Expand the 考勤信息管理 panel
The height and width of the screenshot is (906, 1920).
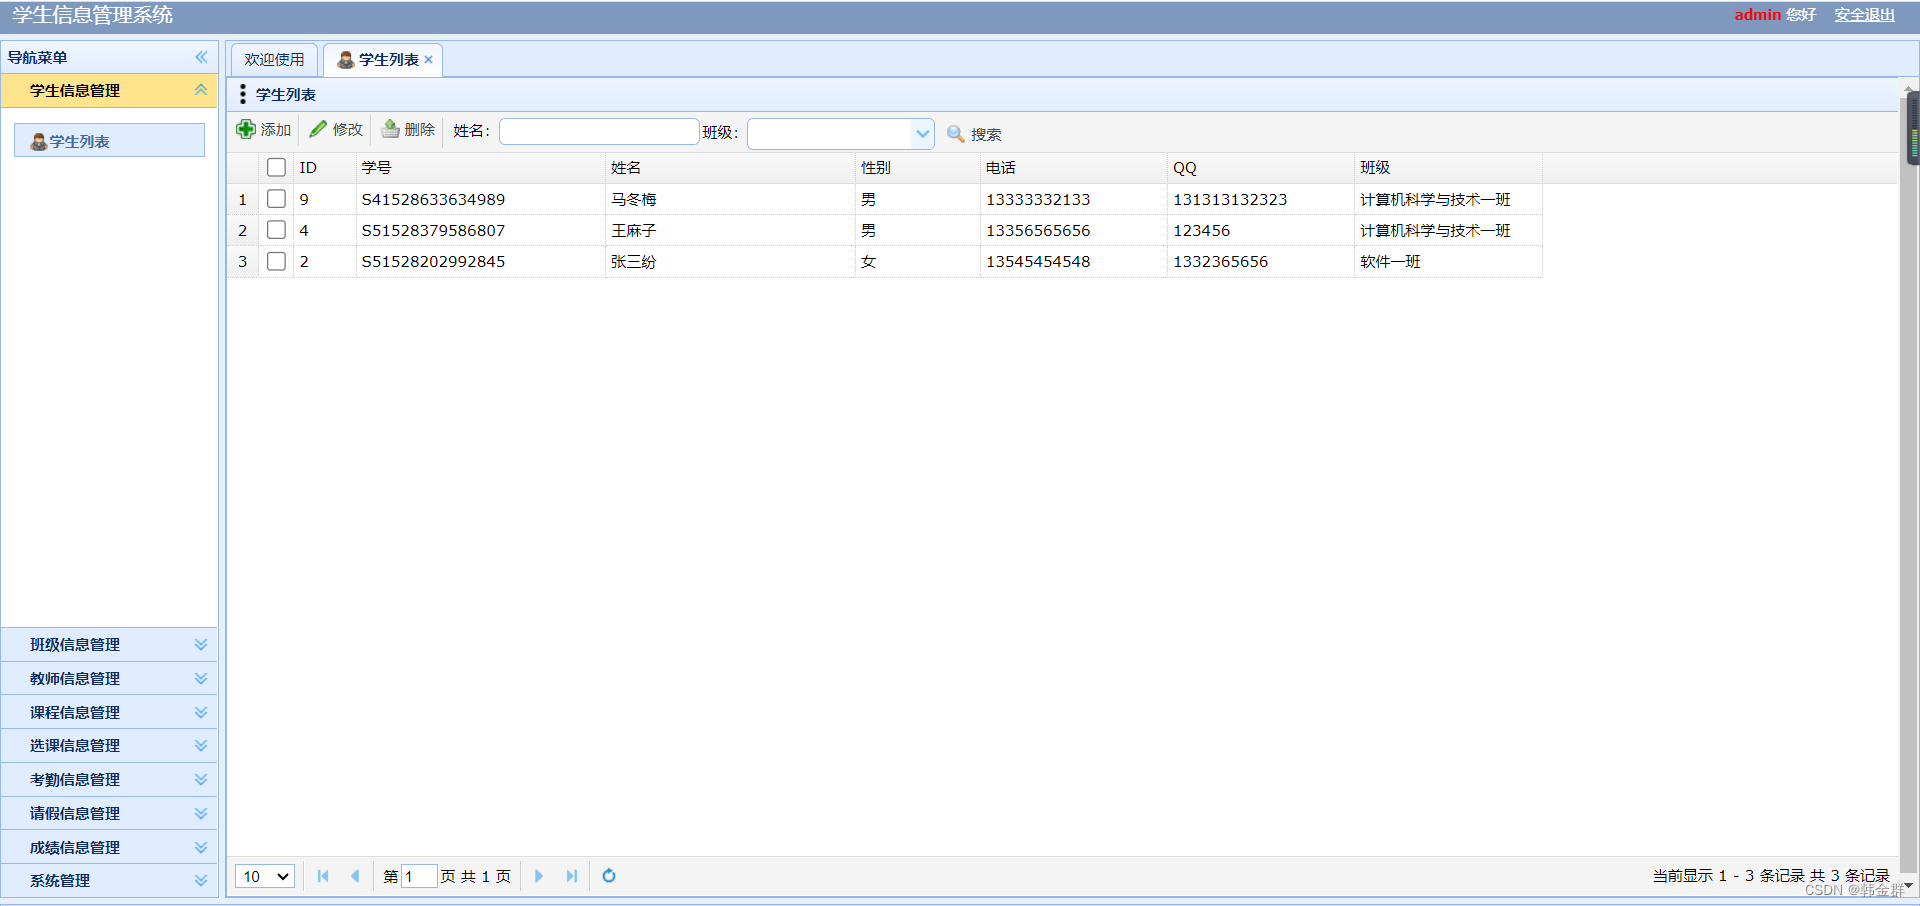tap(201, 779)
